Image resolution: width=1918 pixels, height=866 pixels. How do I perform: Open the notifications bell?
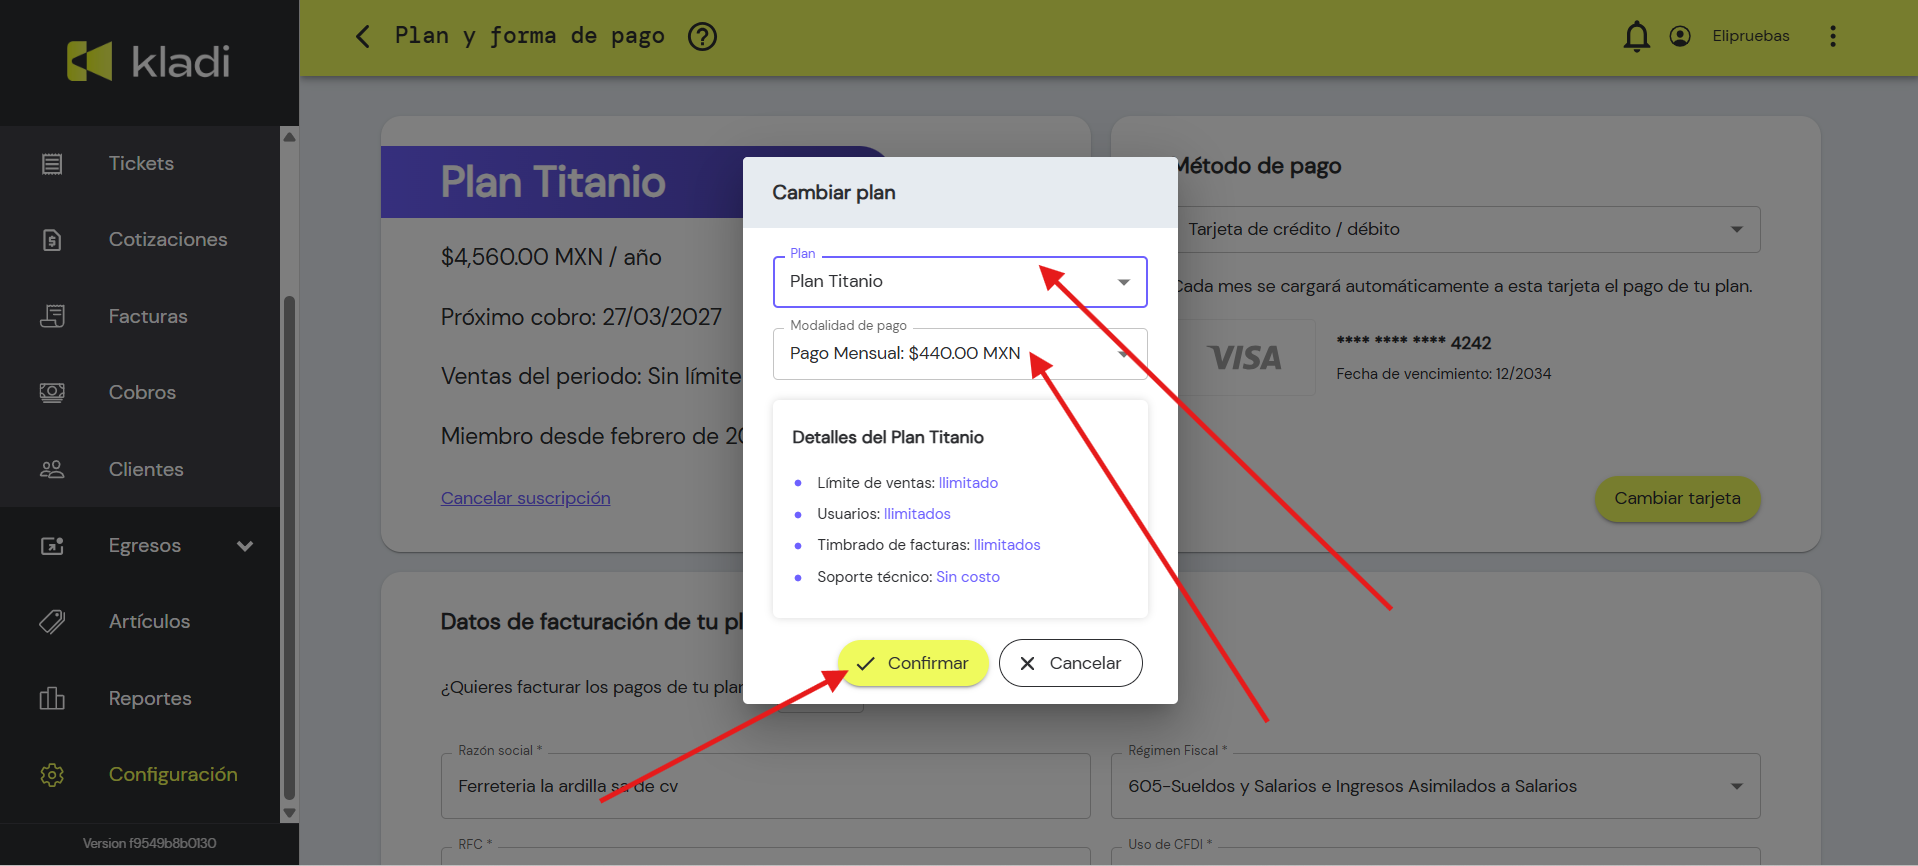[x=1636, y=37]
